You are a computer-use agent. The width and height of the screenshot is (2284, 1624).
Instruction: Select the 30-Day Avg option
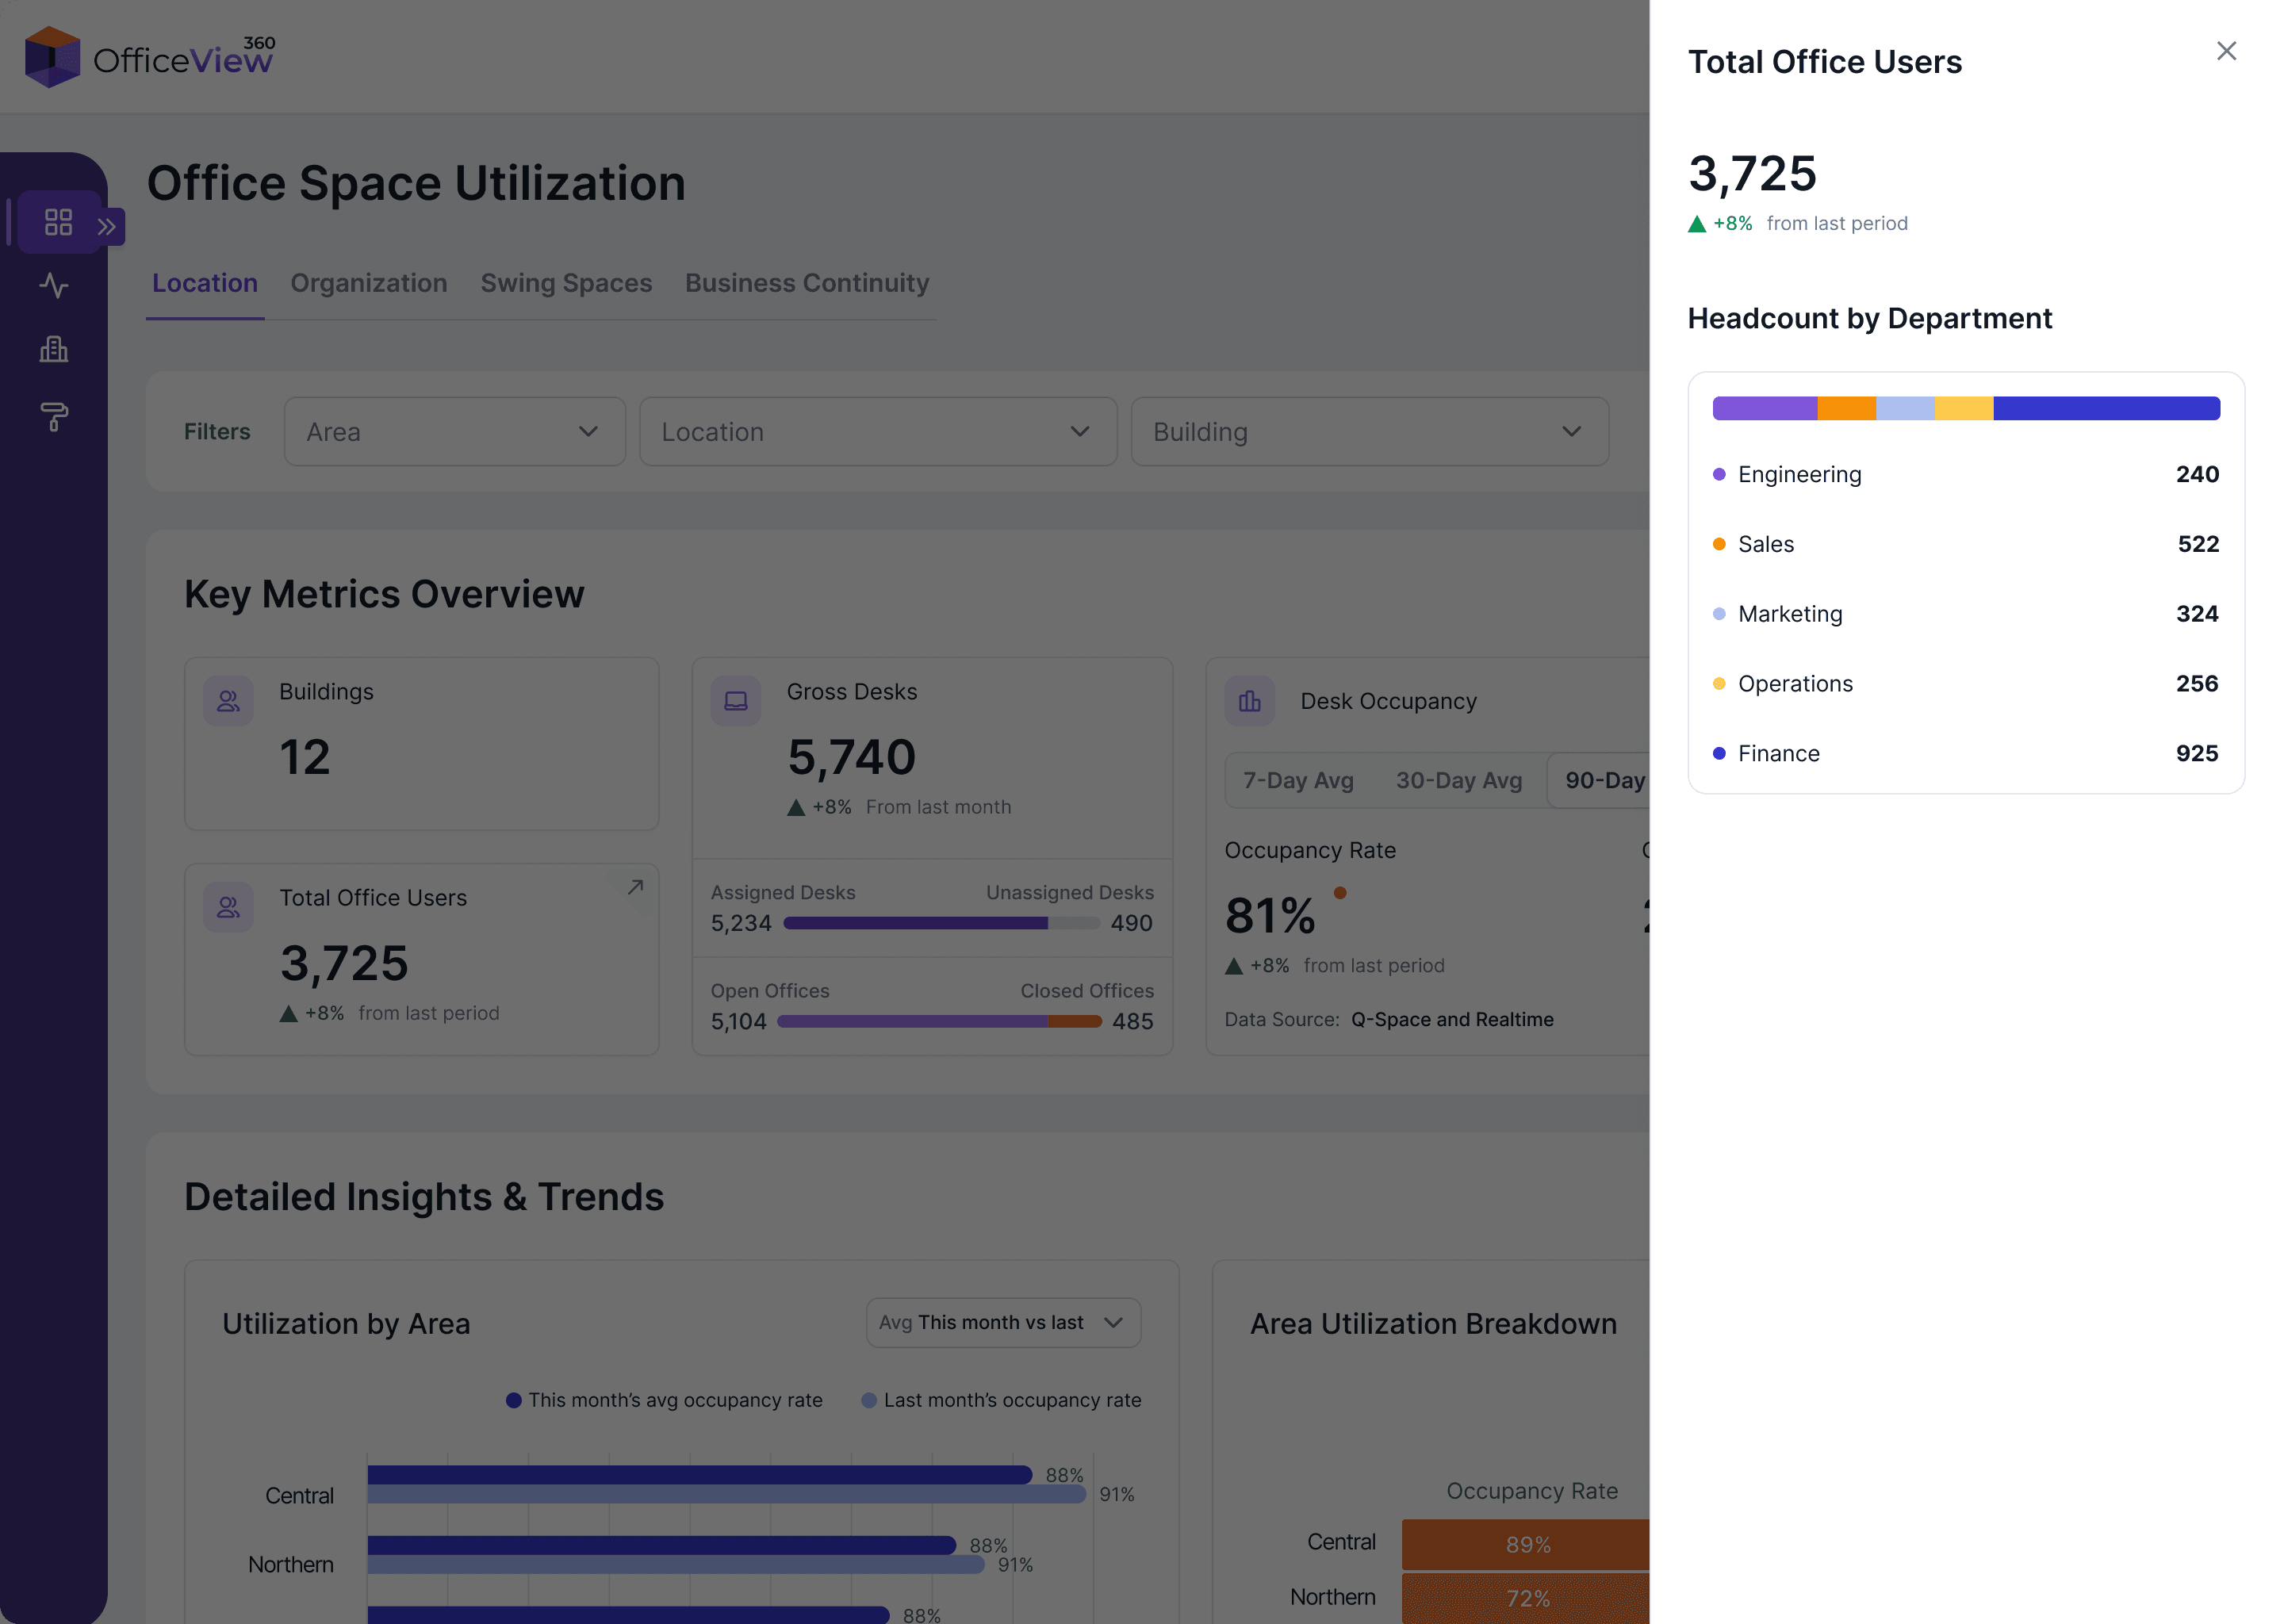tap(1458, 780)
